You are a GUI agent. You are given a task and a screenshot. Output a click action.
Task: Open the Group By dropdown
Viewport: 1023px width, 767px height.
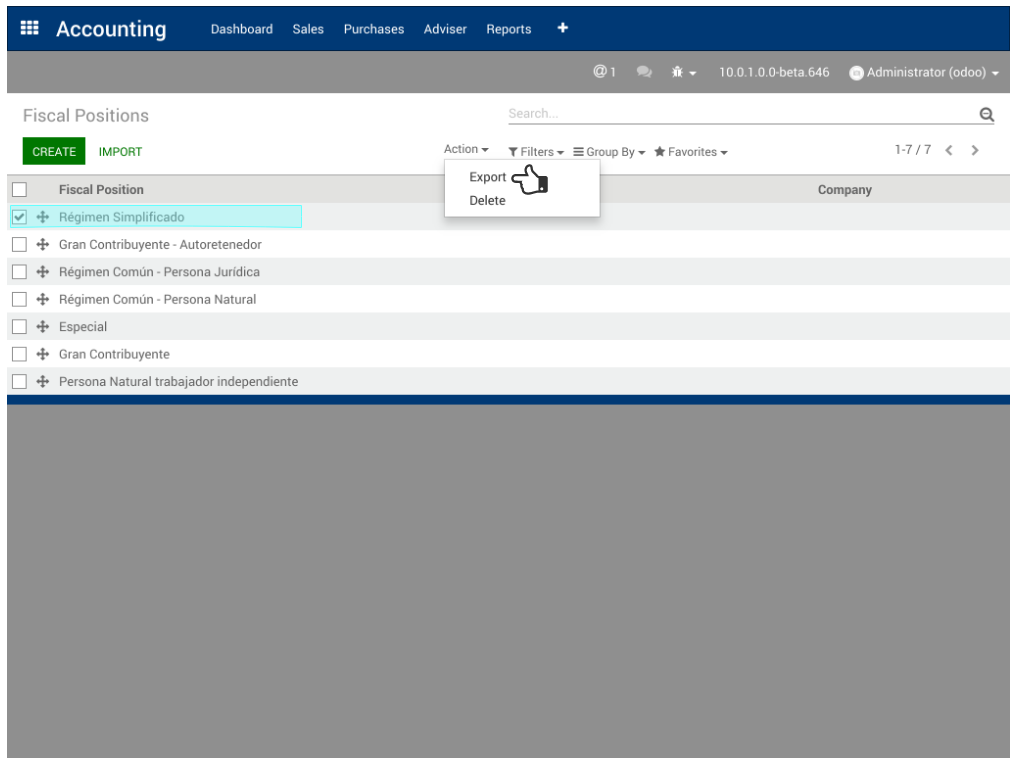(x=609, y=152)
